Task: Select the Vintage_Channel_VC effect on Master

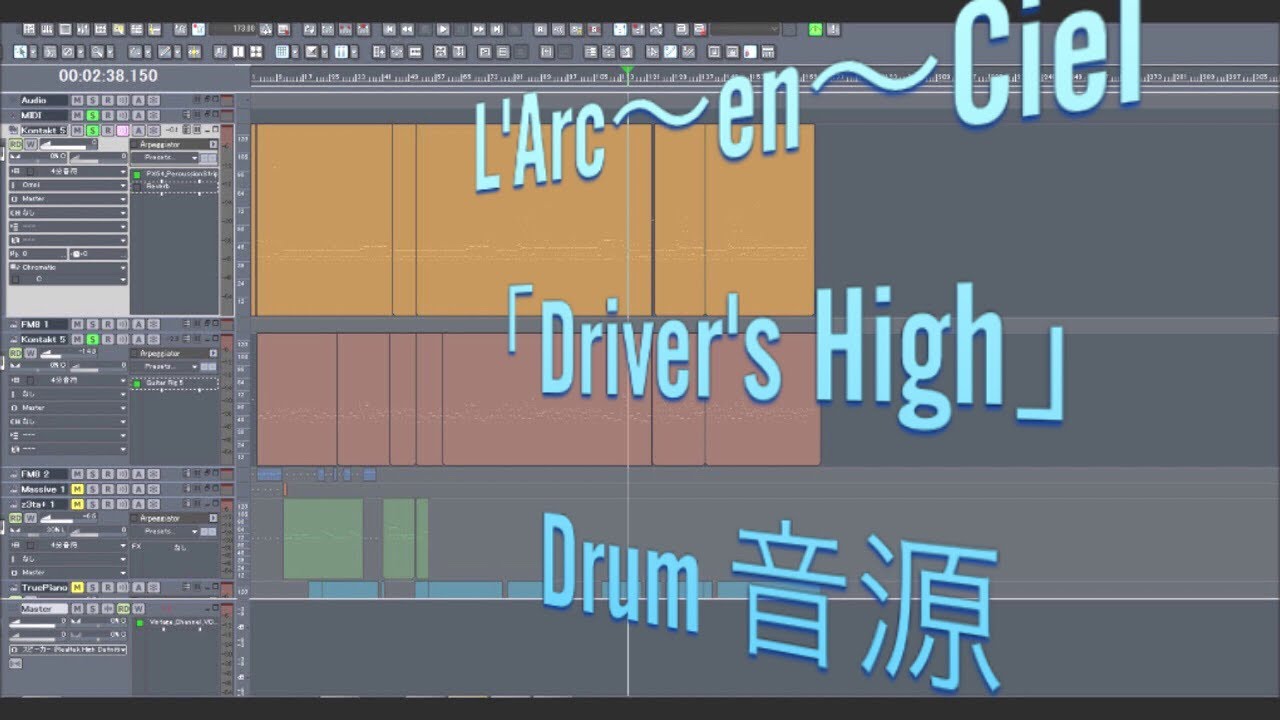Action: [182, 622]
